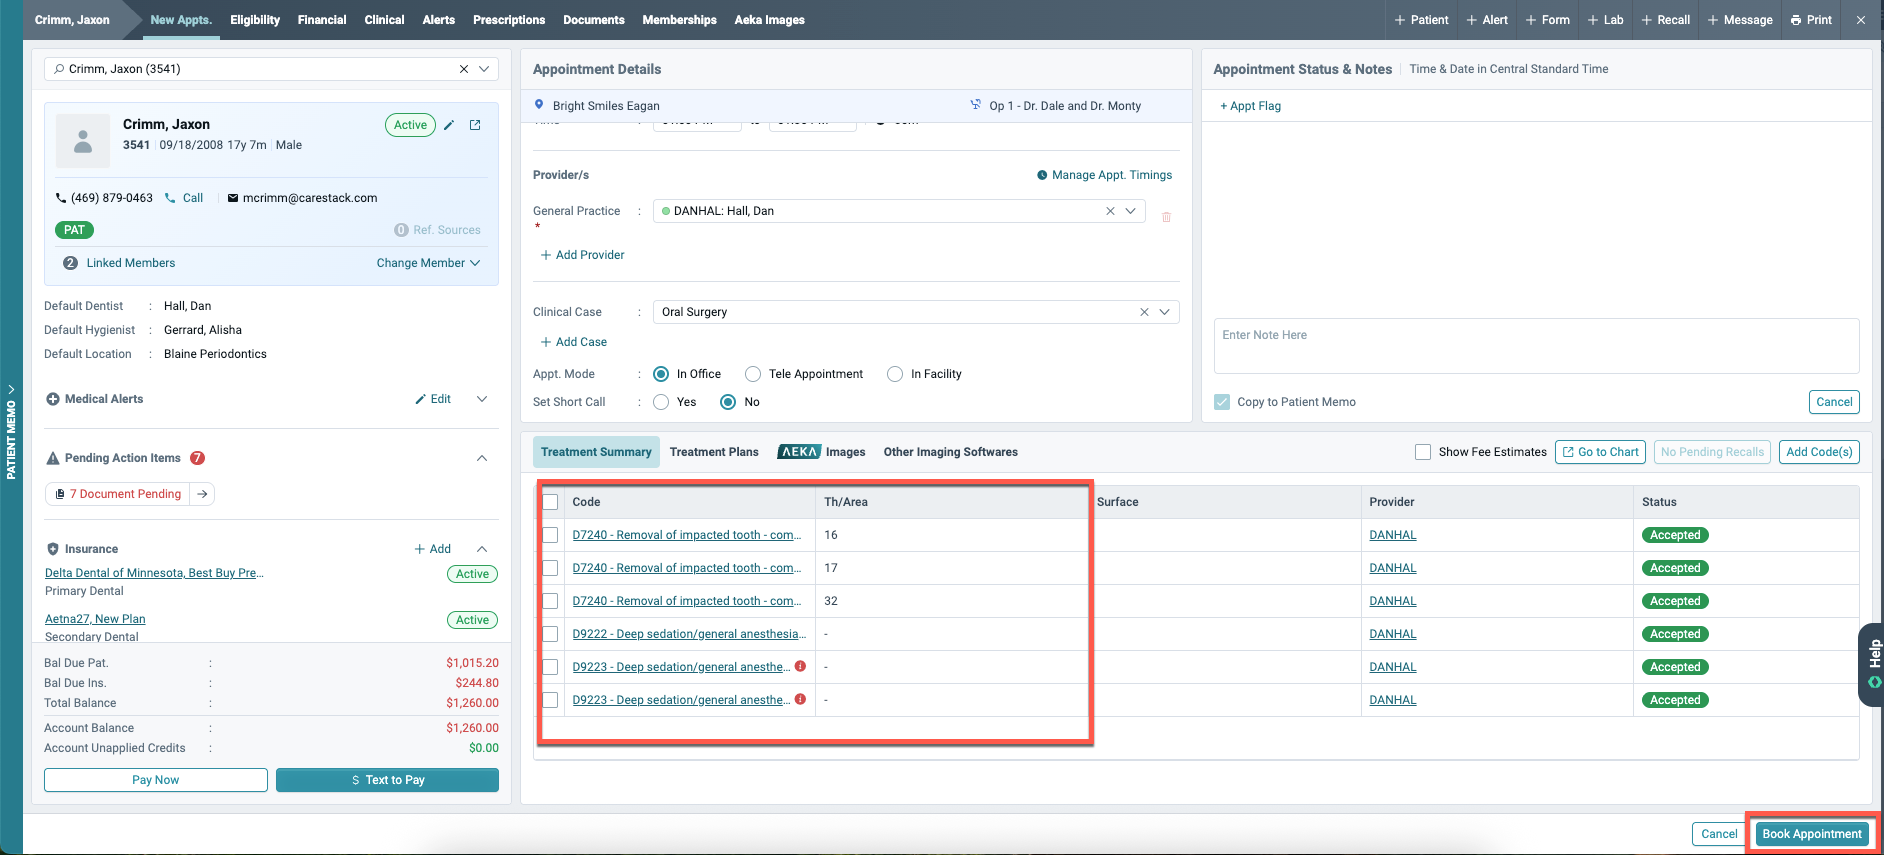Click the red alert on last D9223 row
This screenshot has width=1884, height=855.
click(x=800, y=699)
